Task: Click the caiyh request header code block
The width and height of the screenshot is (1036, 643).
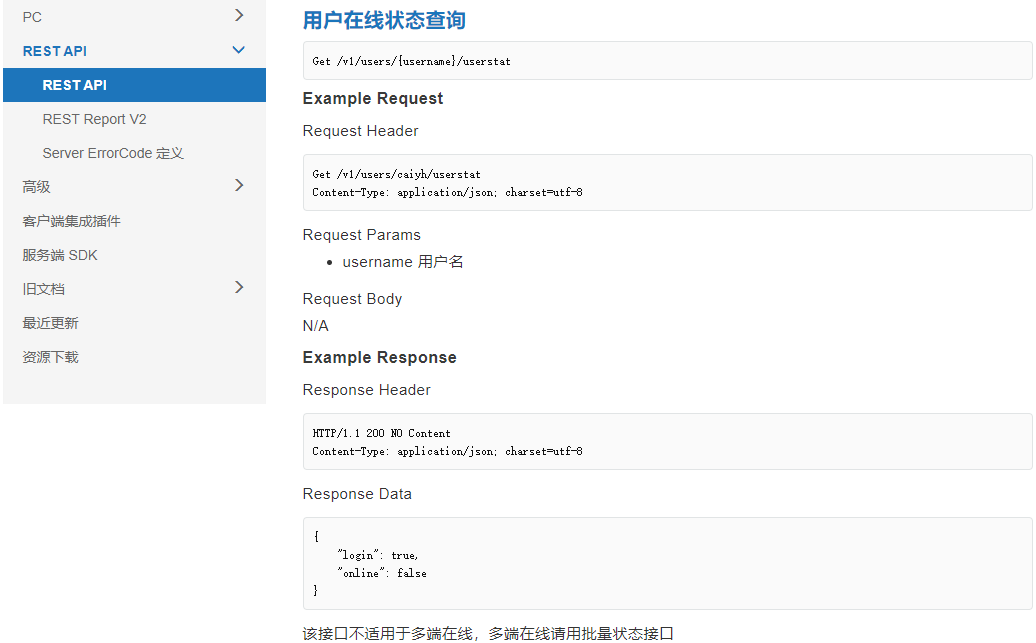Action: [667, 182]
